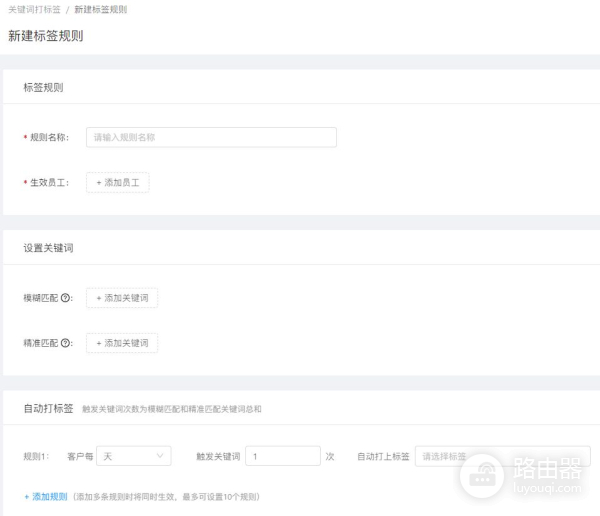Click the 新建标签规则 page title
Screen dimensions: 600x516
click(x=46, y=36)
